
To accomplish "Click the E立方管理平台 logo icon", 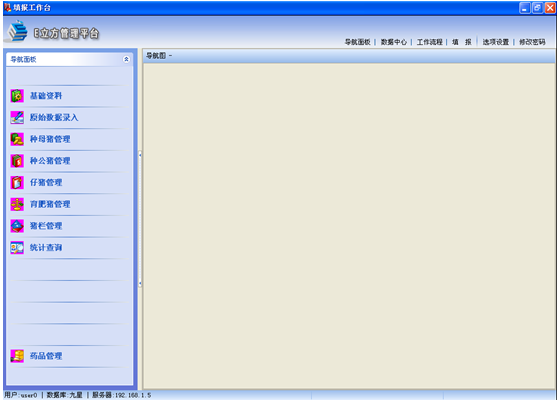I will [x=17, y=31].
